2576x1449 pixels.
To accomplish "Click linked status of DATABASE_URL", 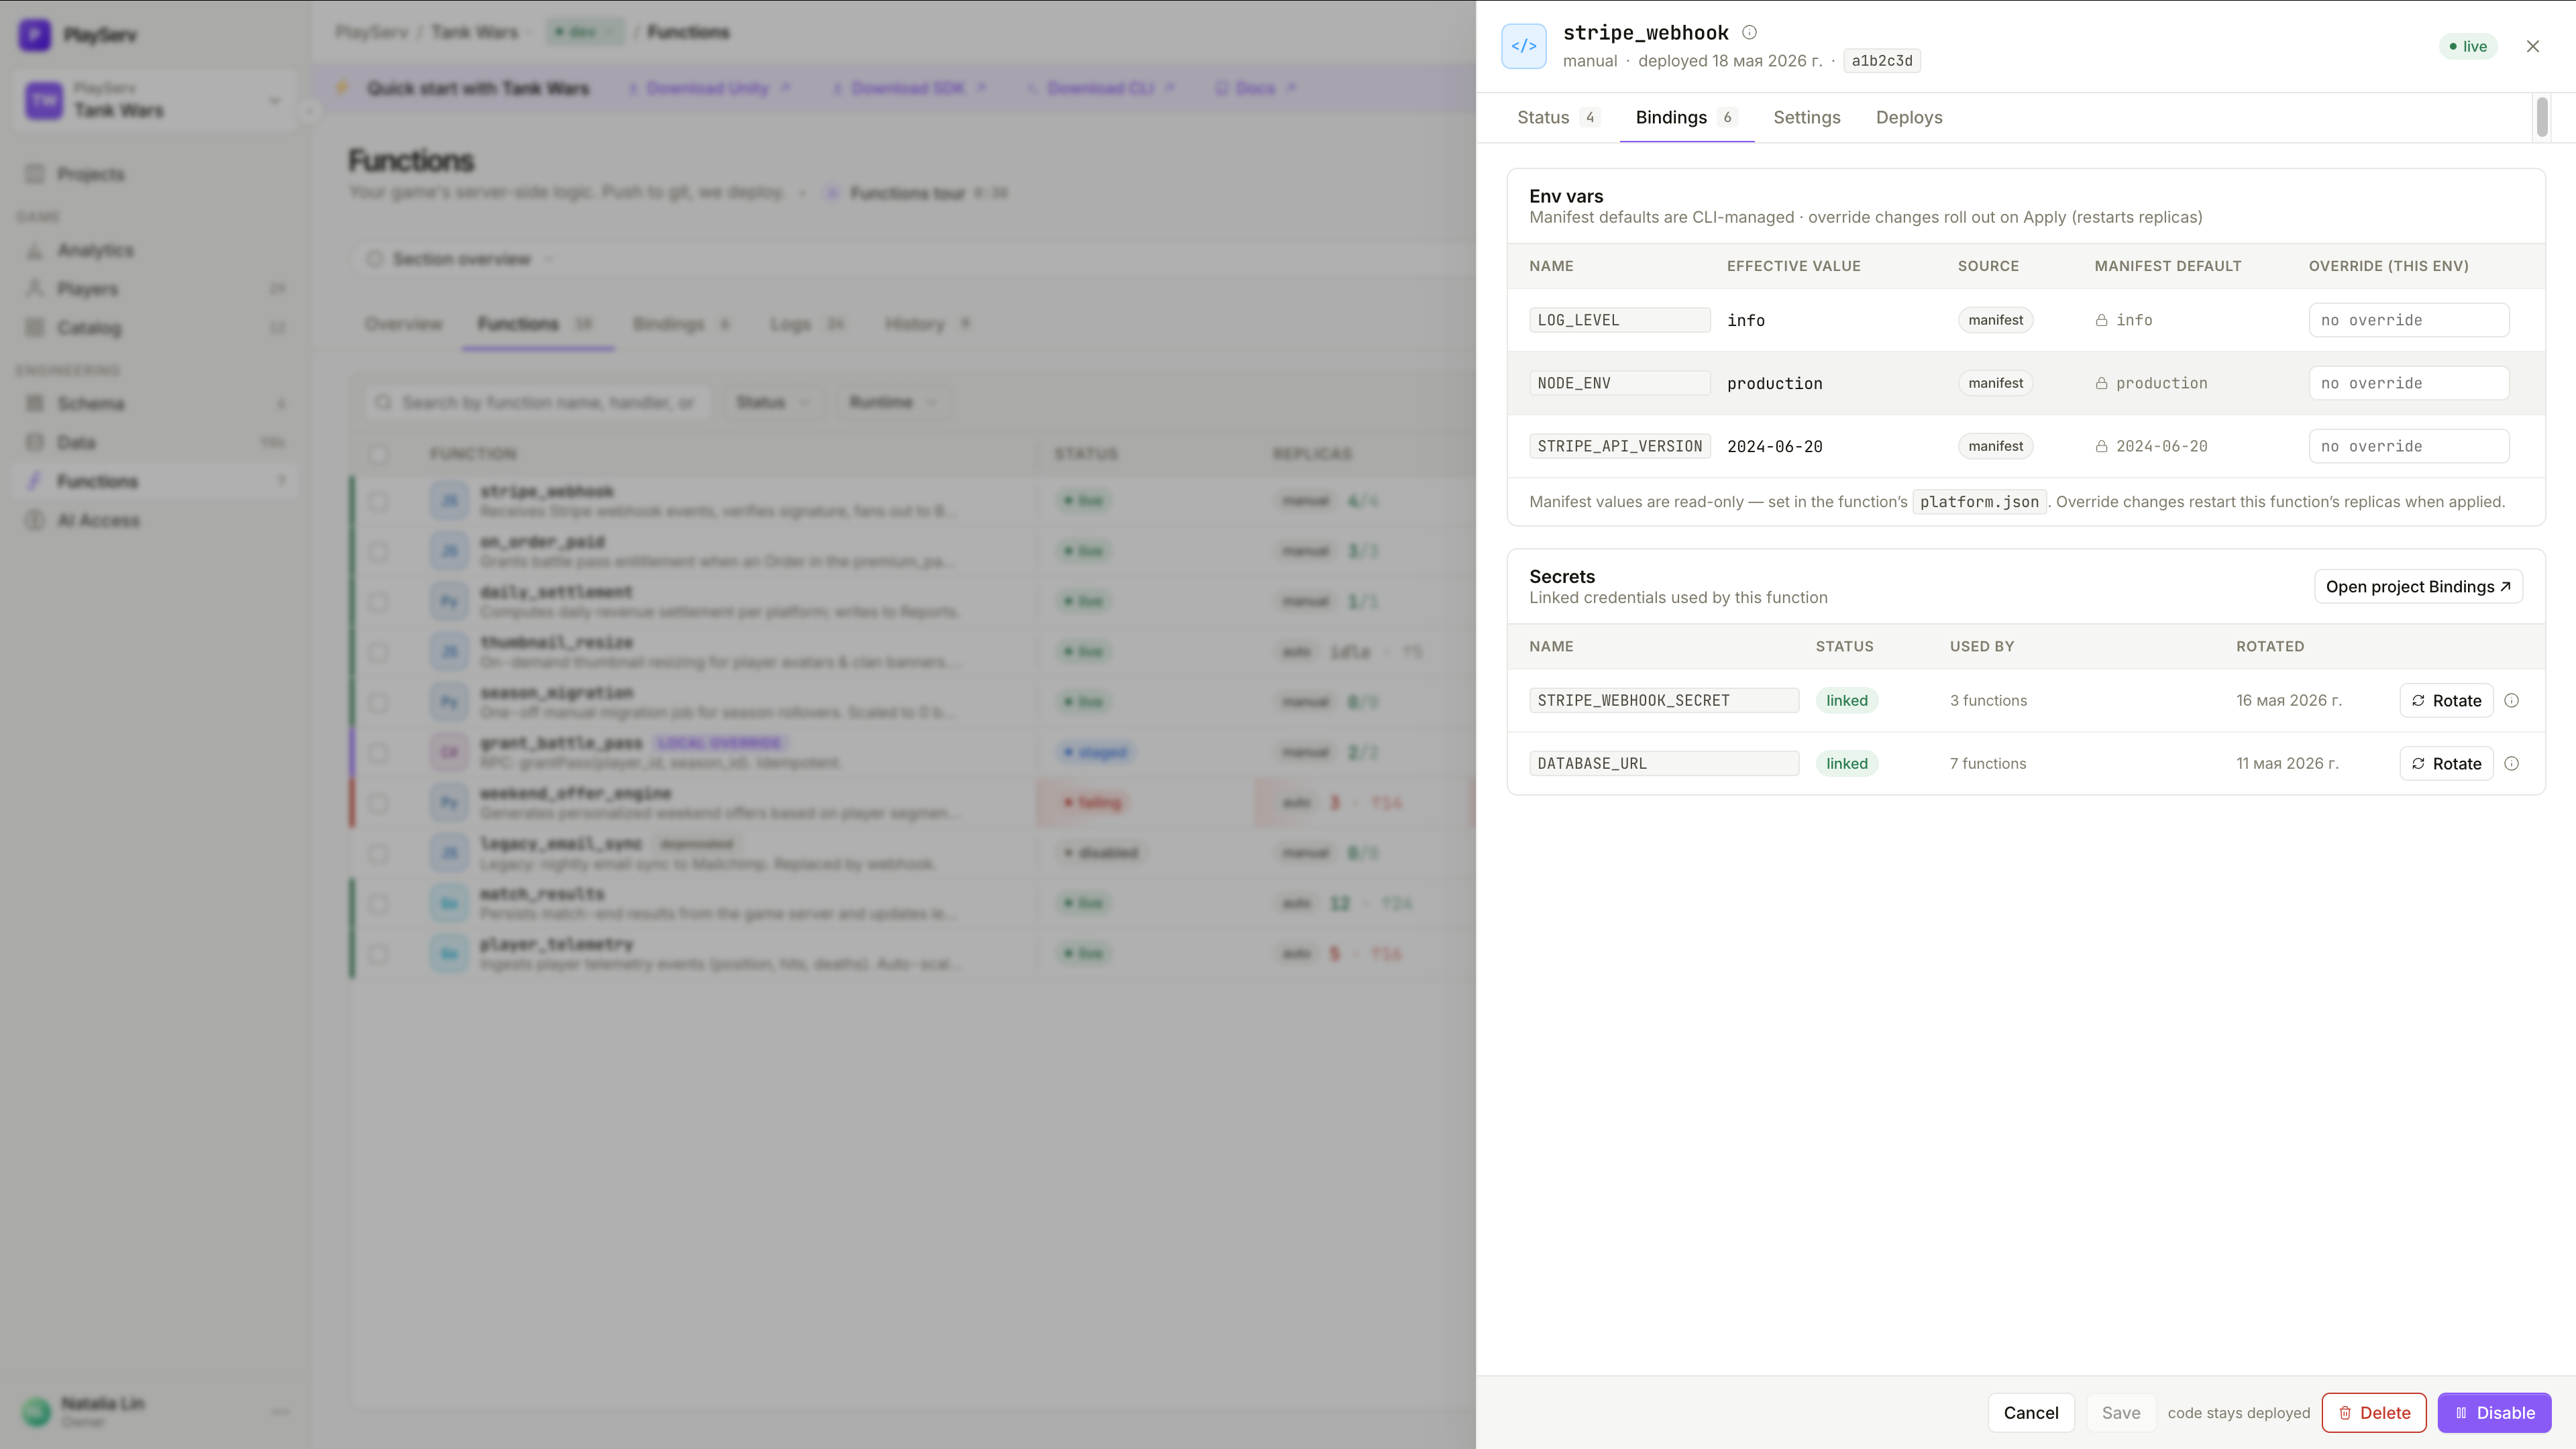I will [1846, 763].
